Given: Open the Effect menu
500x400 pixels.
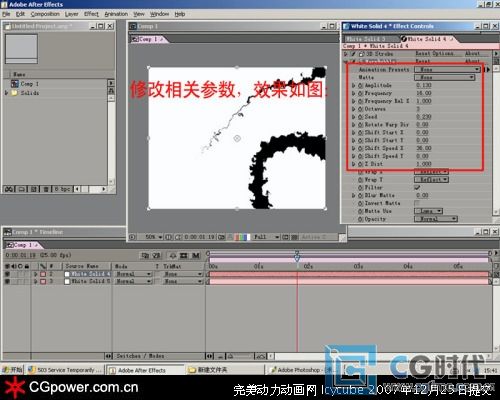Looking at the screenshot, I should (x=91, y=14).
